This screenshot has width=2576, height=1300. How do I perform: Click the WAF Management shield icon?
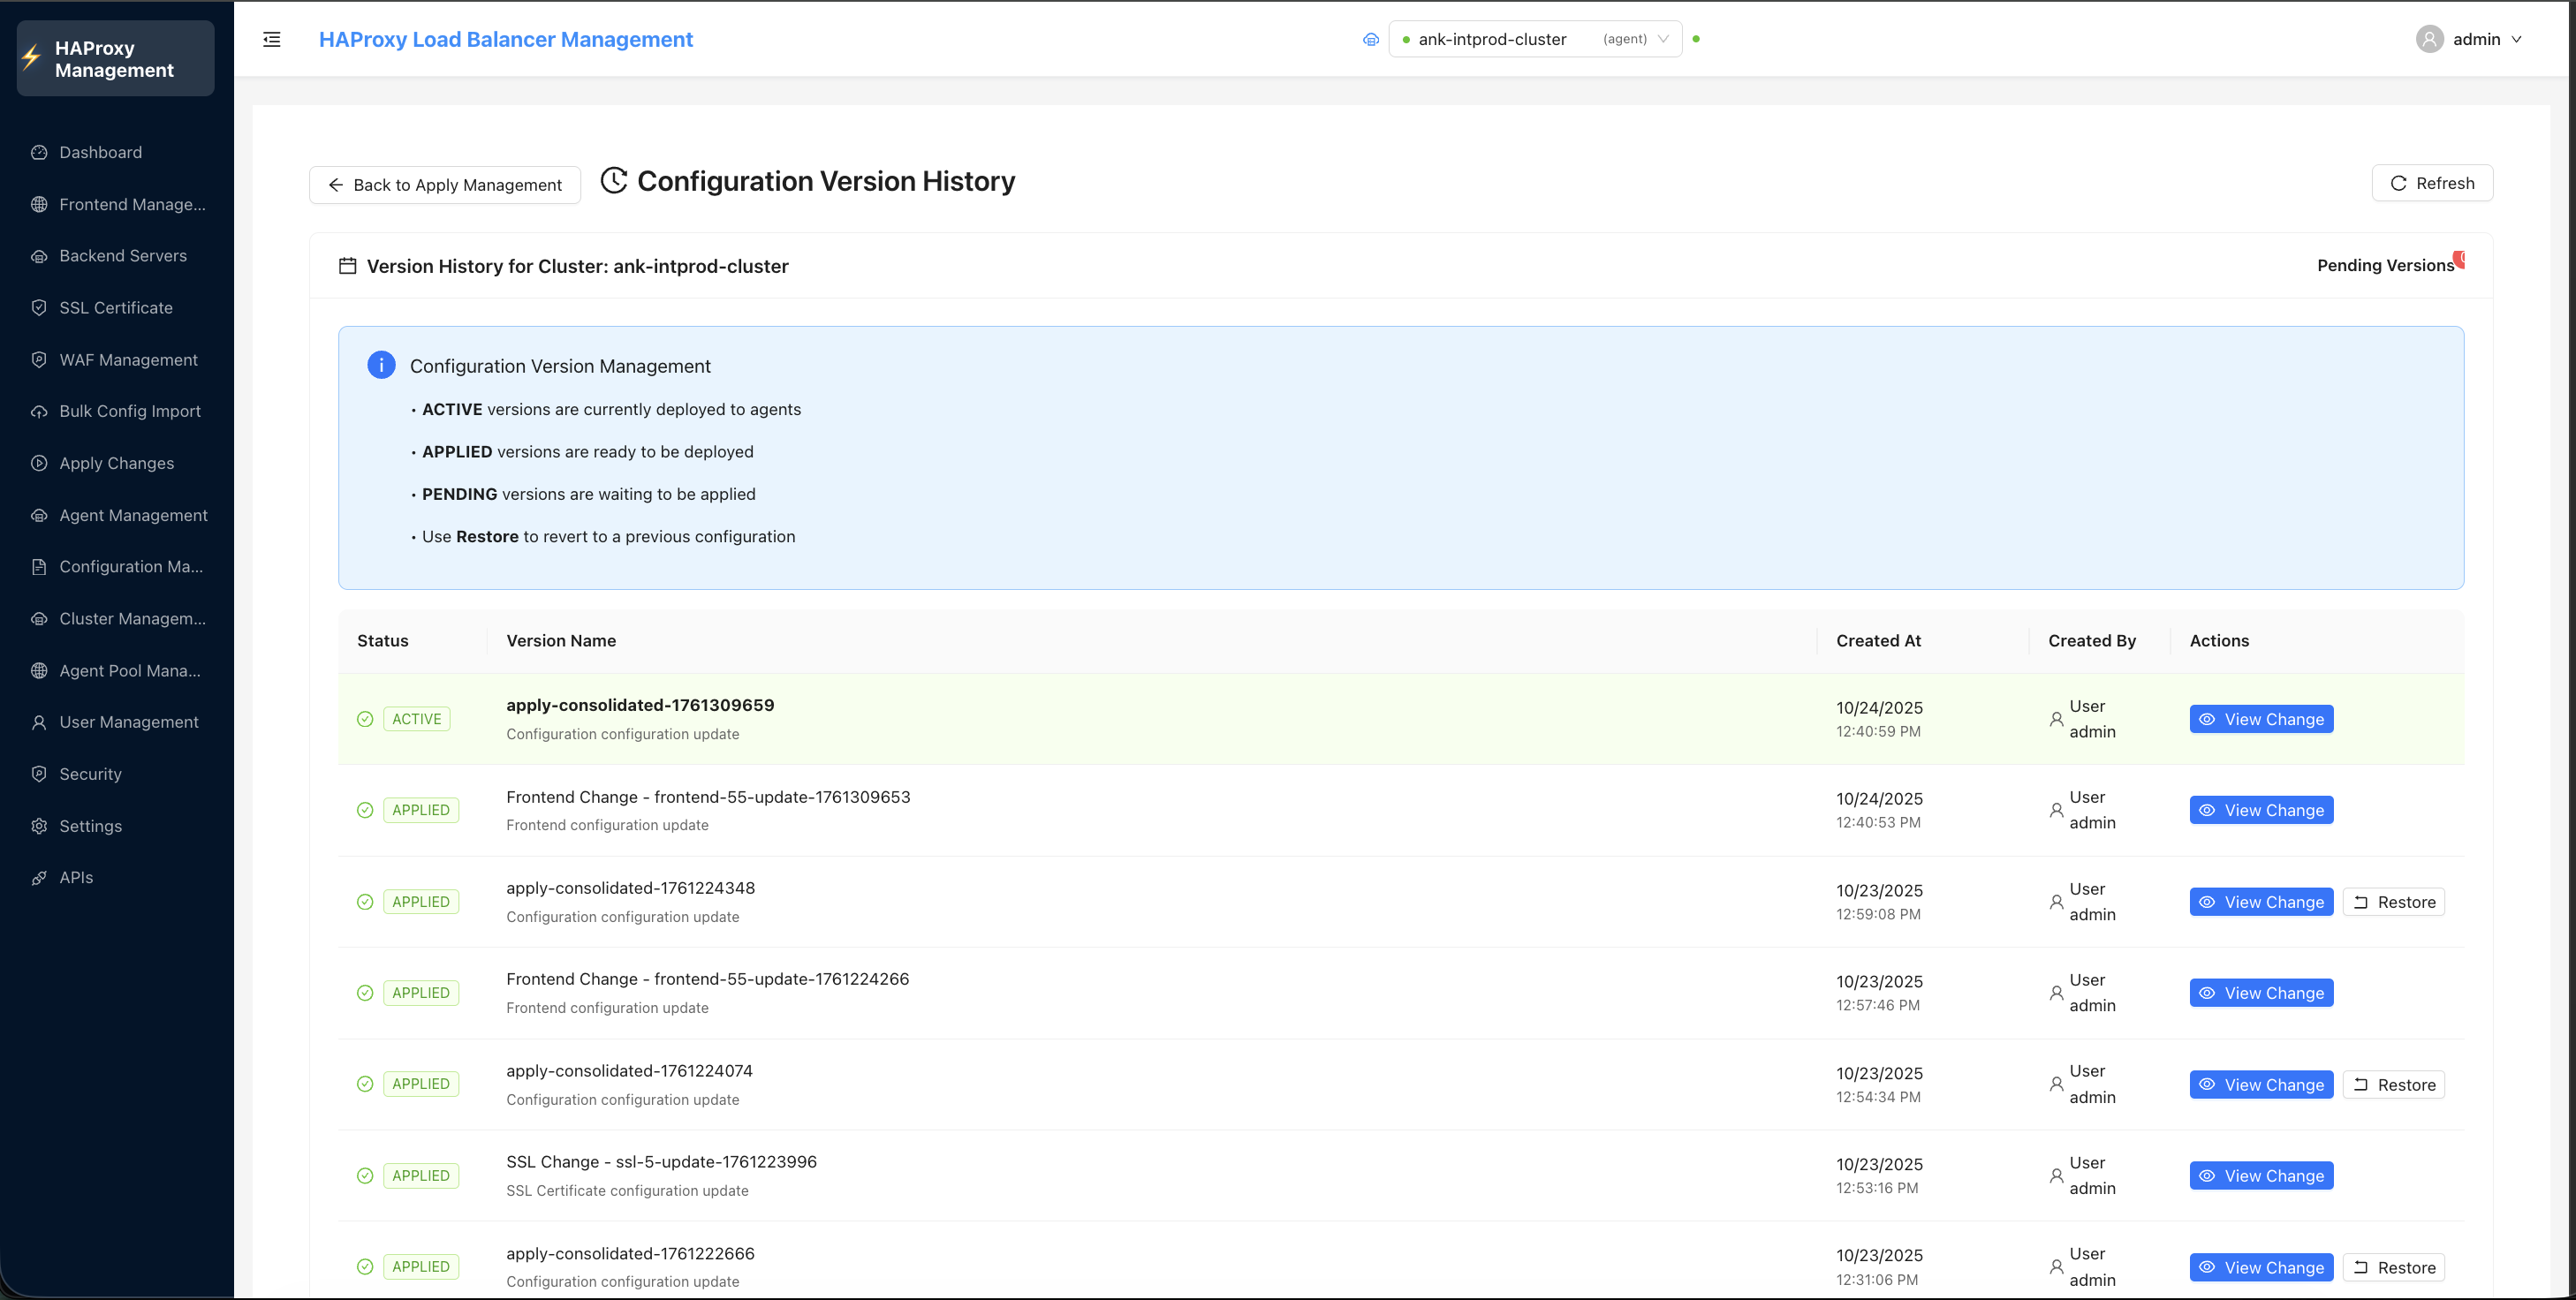tap(39, 360)
